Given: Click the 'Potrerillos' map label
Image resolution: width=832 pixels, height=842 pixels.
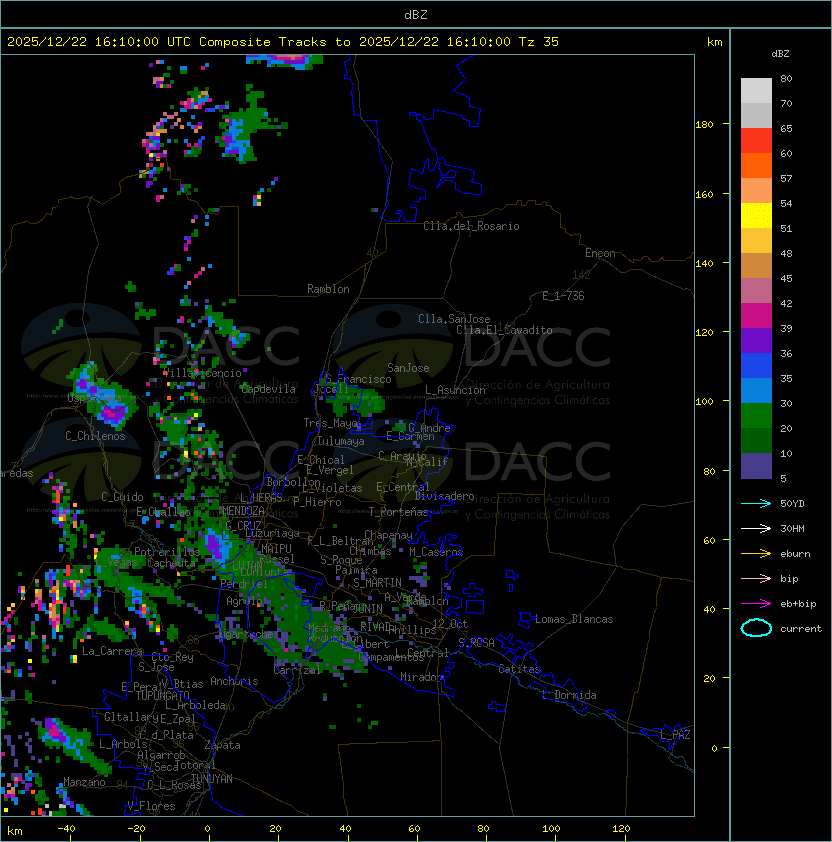Looking at the screenshot, I should click(167, 551).
